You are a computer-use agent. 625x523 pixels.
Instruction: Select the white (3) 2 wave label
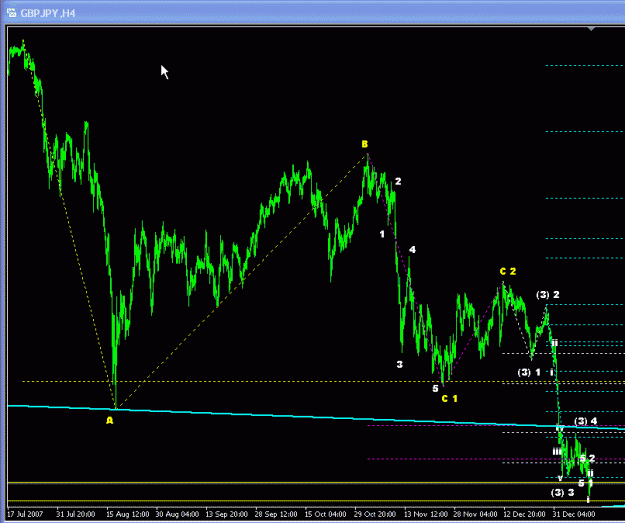pos(548,295)
